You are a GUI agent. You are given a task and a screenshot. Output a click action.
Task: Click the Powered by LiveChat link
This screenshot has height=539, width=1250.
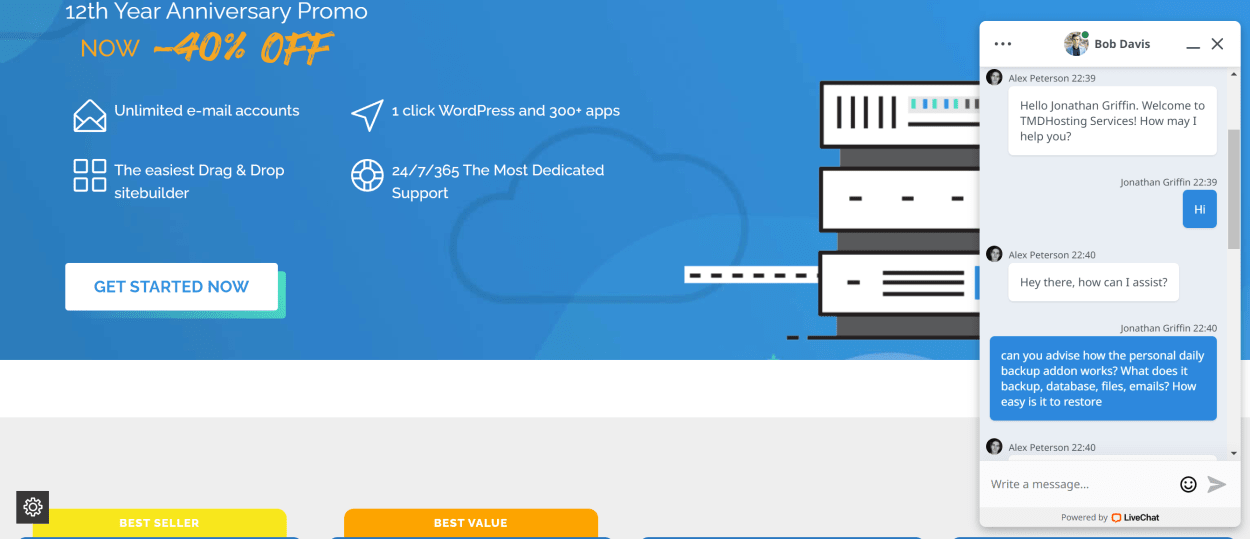[1110, 517]
